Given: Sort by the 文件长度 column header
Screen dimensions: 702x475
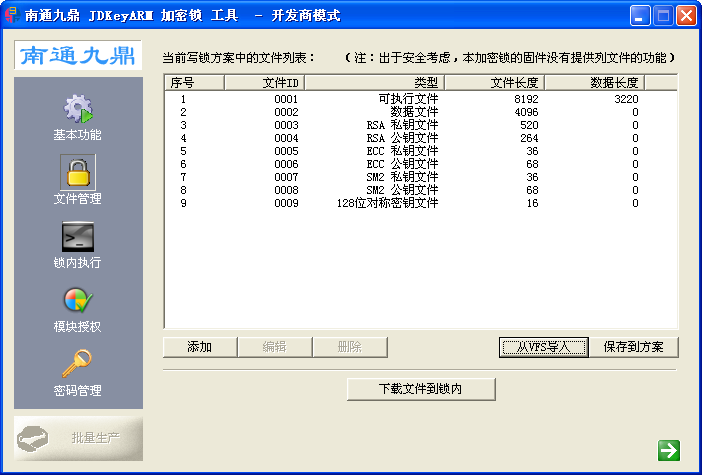Looking at the screenshot, I should (x=495, y=83).
